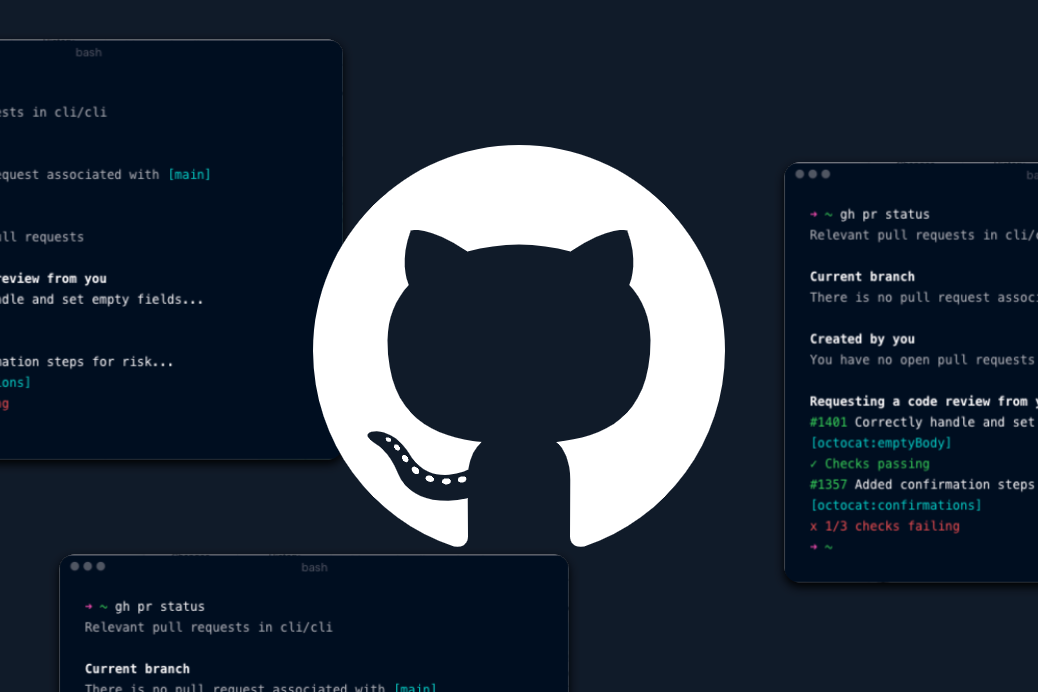Click 'Relevant pull requests in cli/cli' in bottom terminal
The height and width of the screenshot is (692, 1038).
coord(209,627)
